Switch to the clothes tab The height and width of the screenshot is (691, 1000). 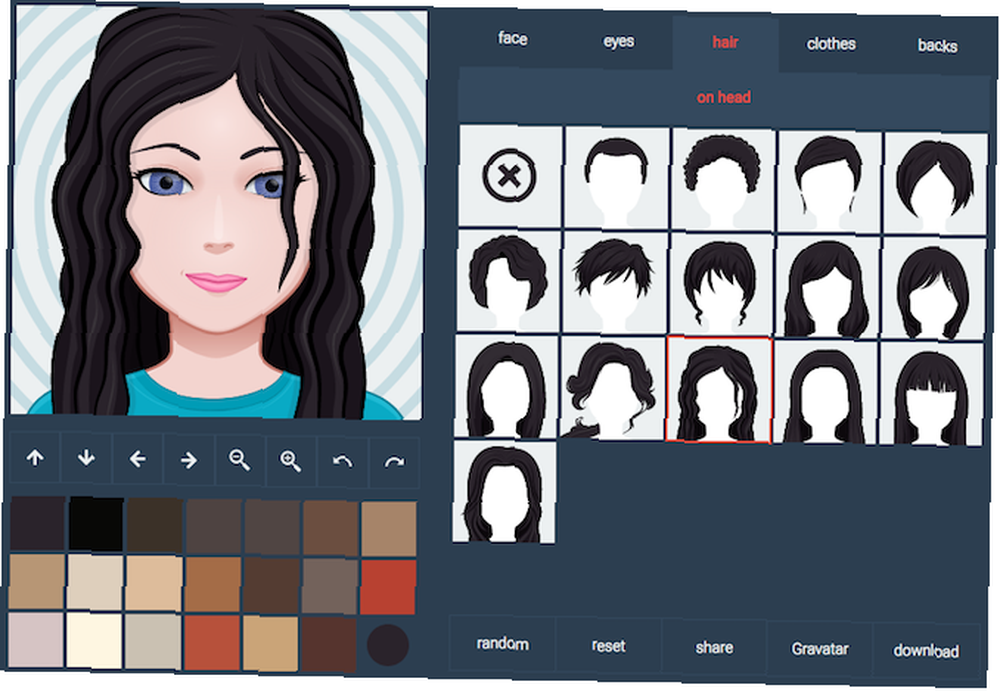[x=831, y=44]
